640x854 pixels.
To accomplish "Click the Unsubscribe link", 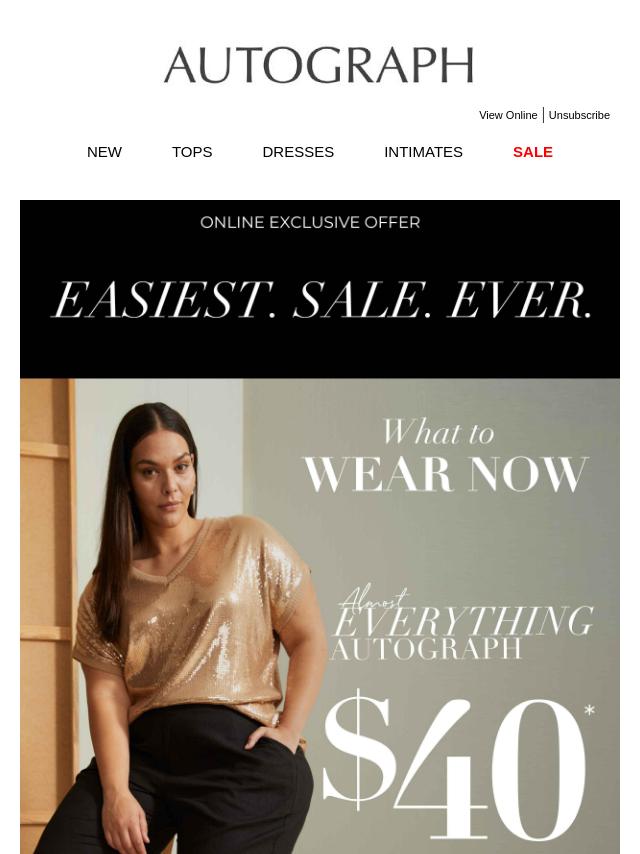I will coord(579,115).
